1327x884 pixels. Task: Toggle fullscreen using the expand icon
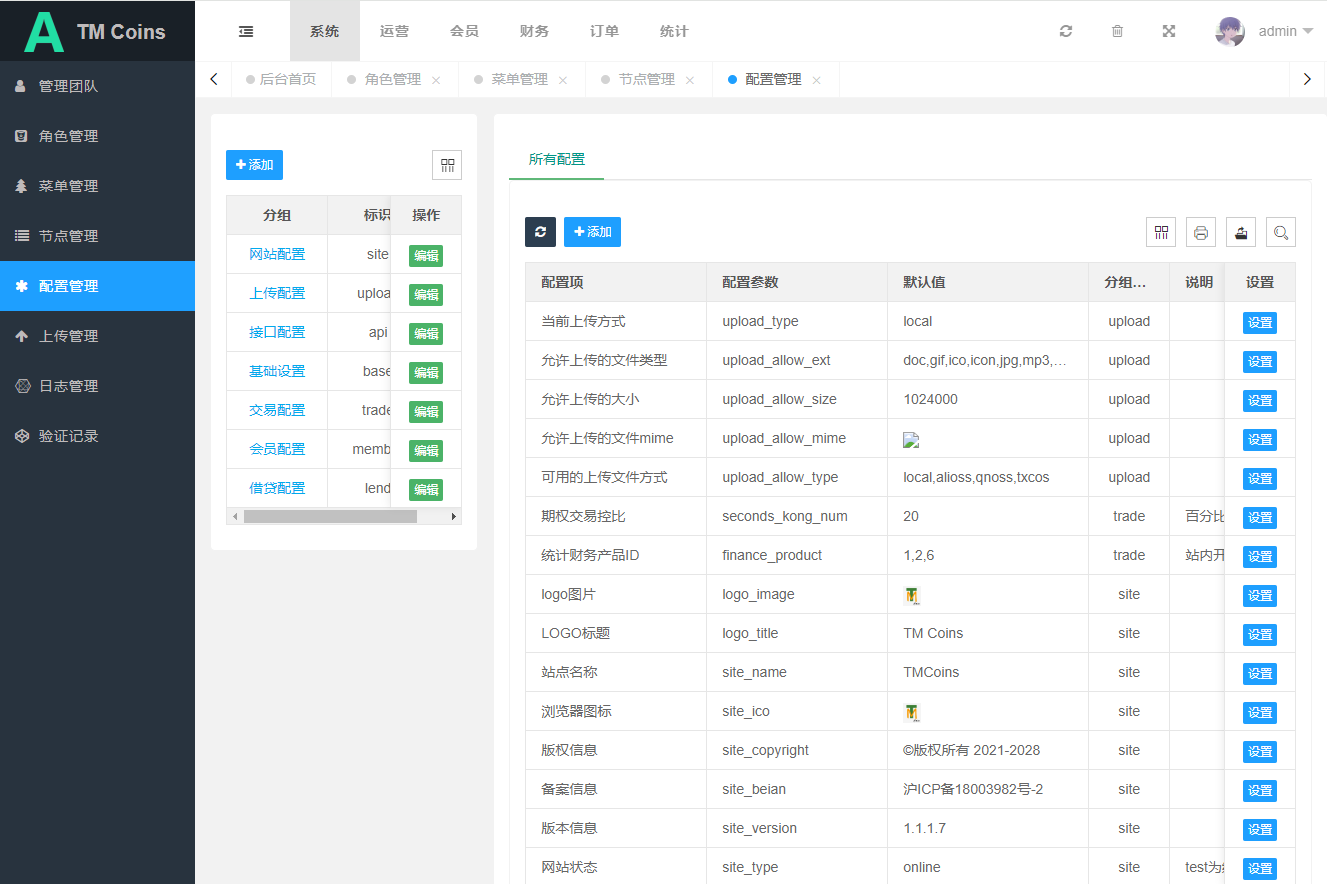[x=1168, y=31]
